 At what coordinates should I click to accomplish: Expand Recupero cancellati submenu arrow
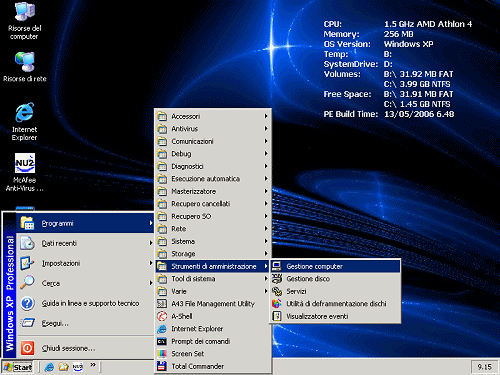pyautogui.click(x=266, y=204)
